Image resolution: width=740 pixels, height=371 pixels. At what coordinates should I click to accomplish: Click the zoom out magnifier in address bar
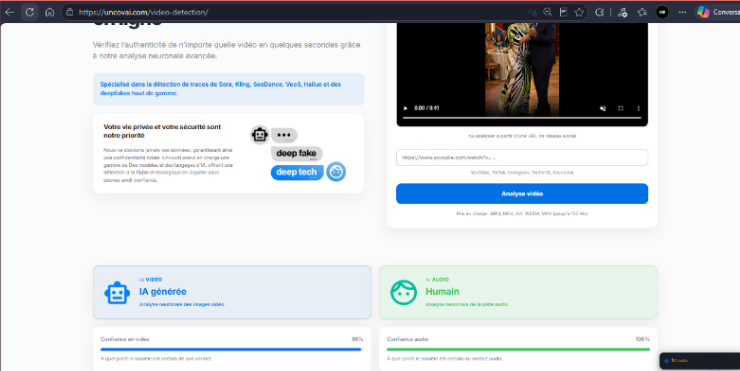(x=547, y=12)
